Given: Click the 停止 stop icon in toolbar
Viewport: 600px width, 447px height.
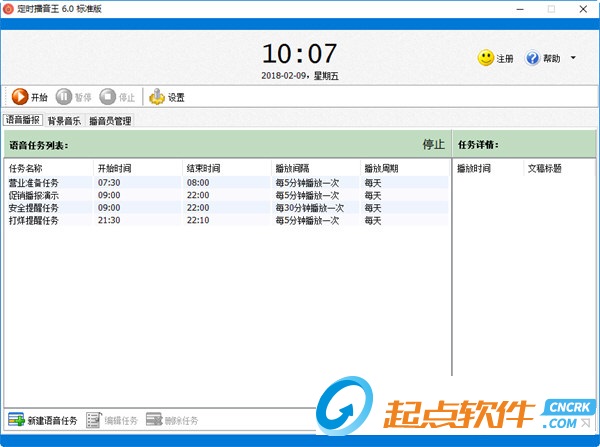Looking at the screenshot, I should [108, 97].
